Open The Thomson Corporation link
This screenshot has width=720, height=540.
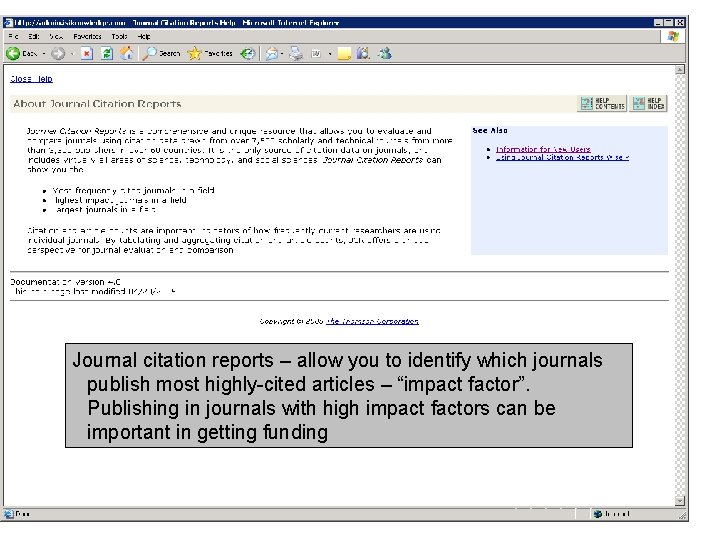[372, 321]
